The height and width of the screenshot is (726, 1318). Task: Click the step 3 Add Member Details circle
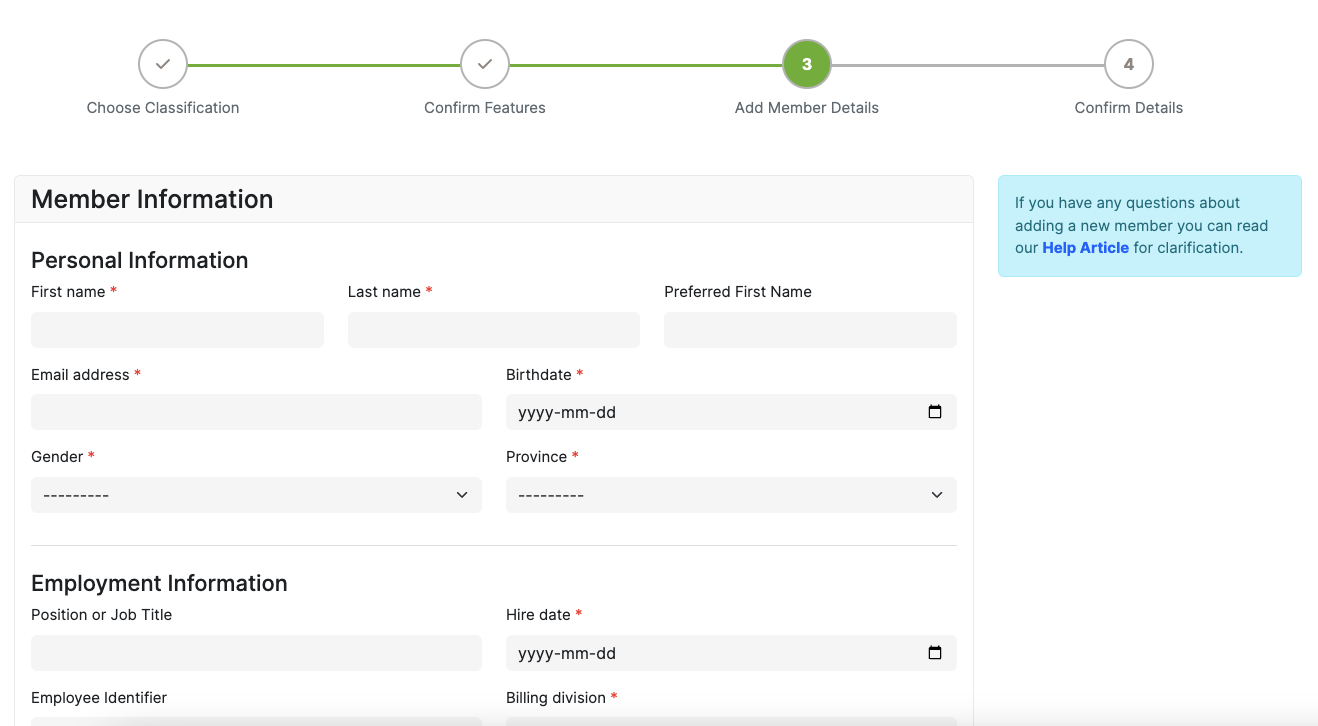pyautogui.click(x=807, y=64)
